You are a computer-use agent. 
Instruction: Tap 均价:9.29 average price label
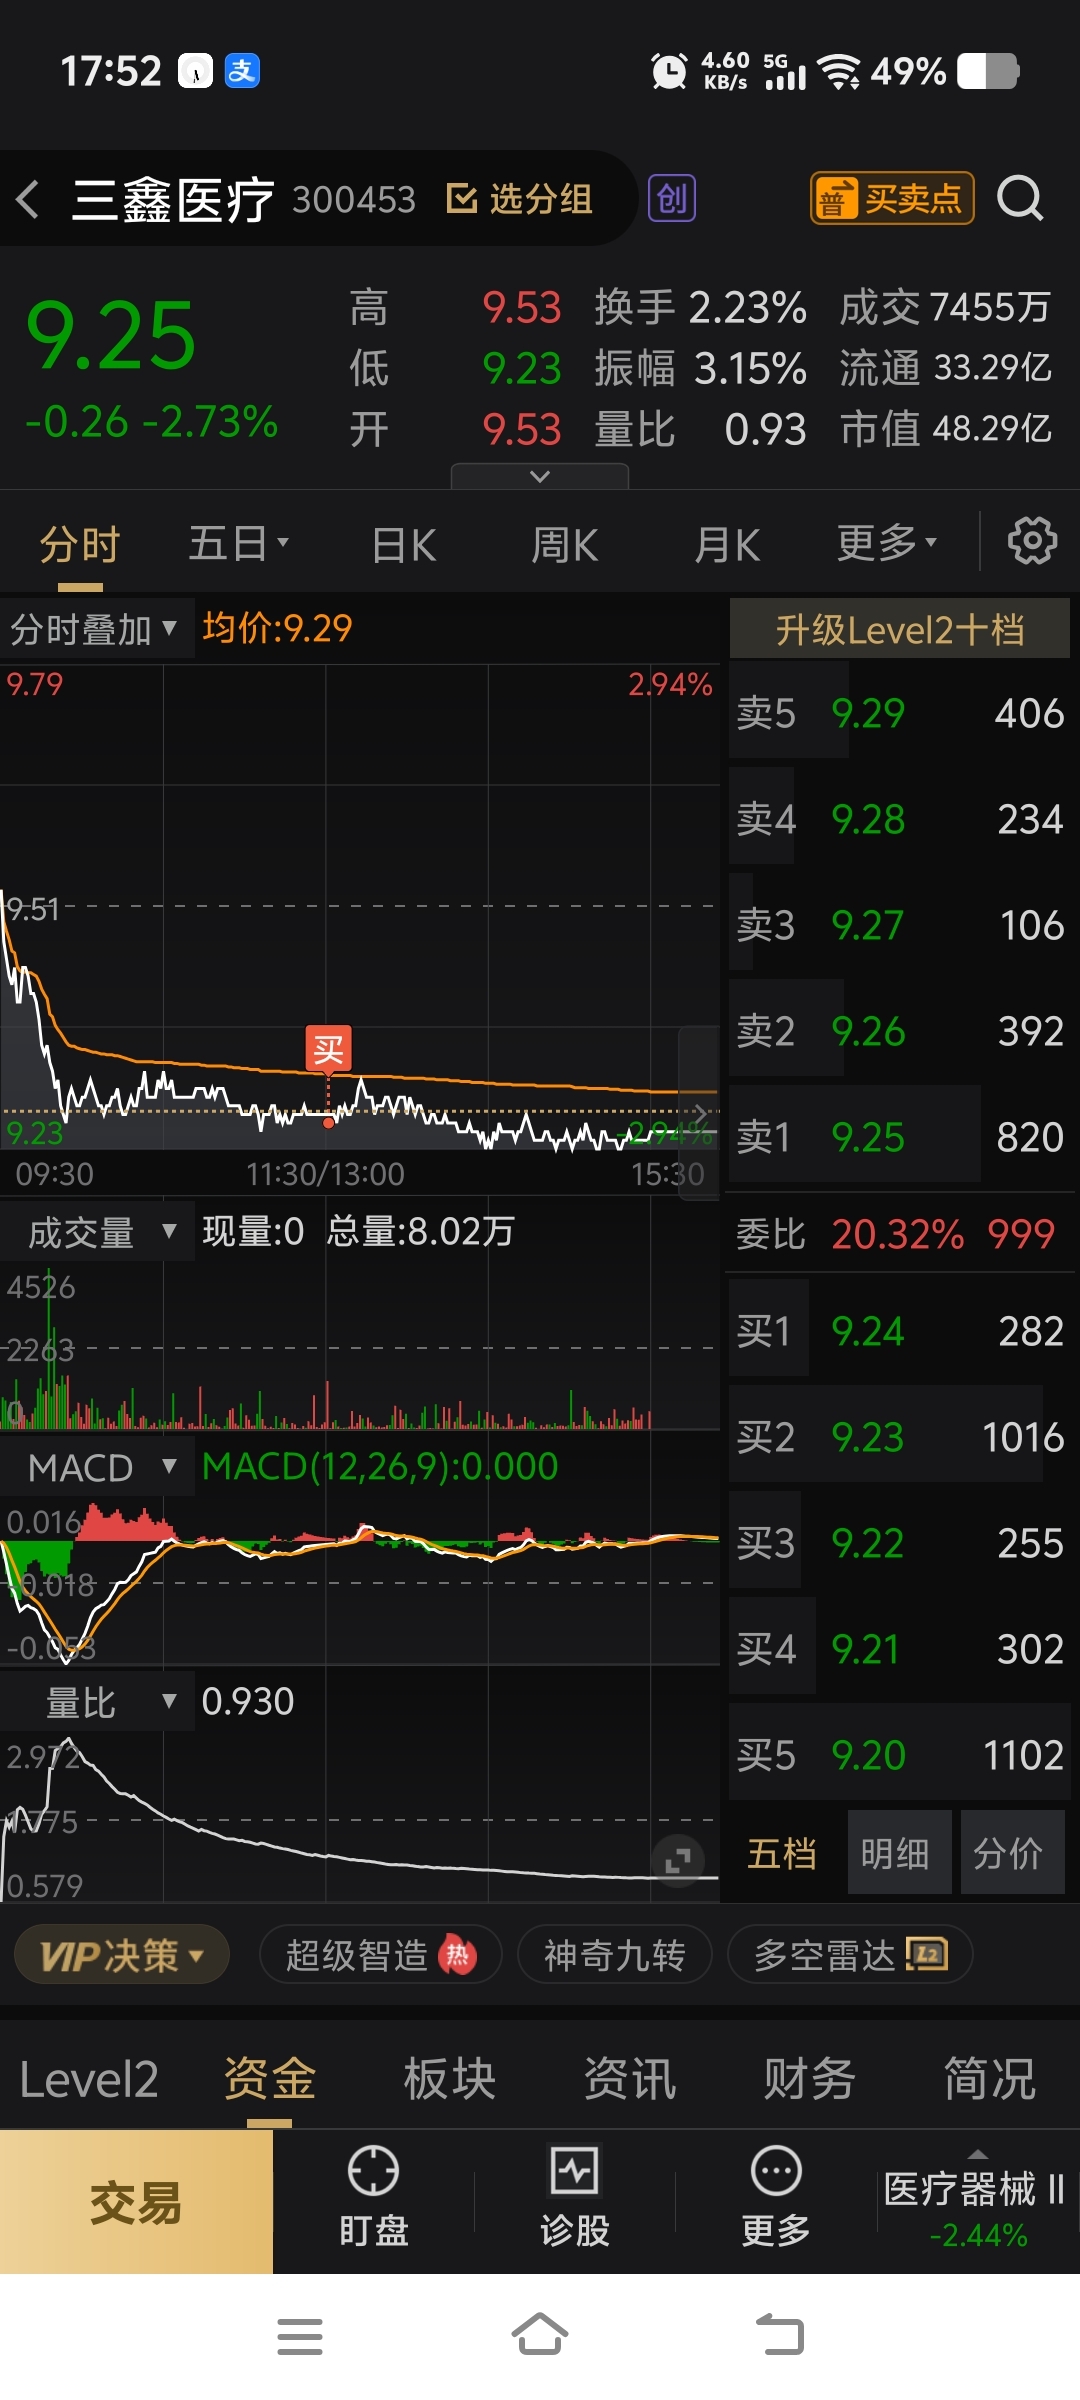277,628
